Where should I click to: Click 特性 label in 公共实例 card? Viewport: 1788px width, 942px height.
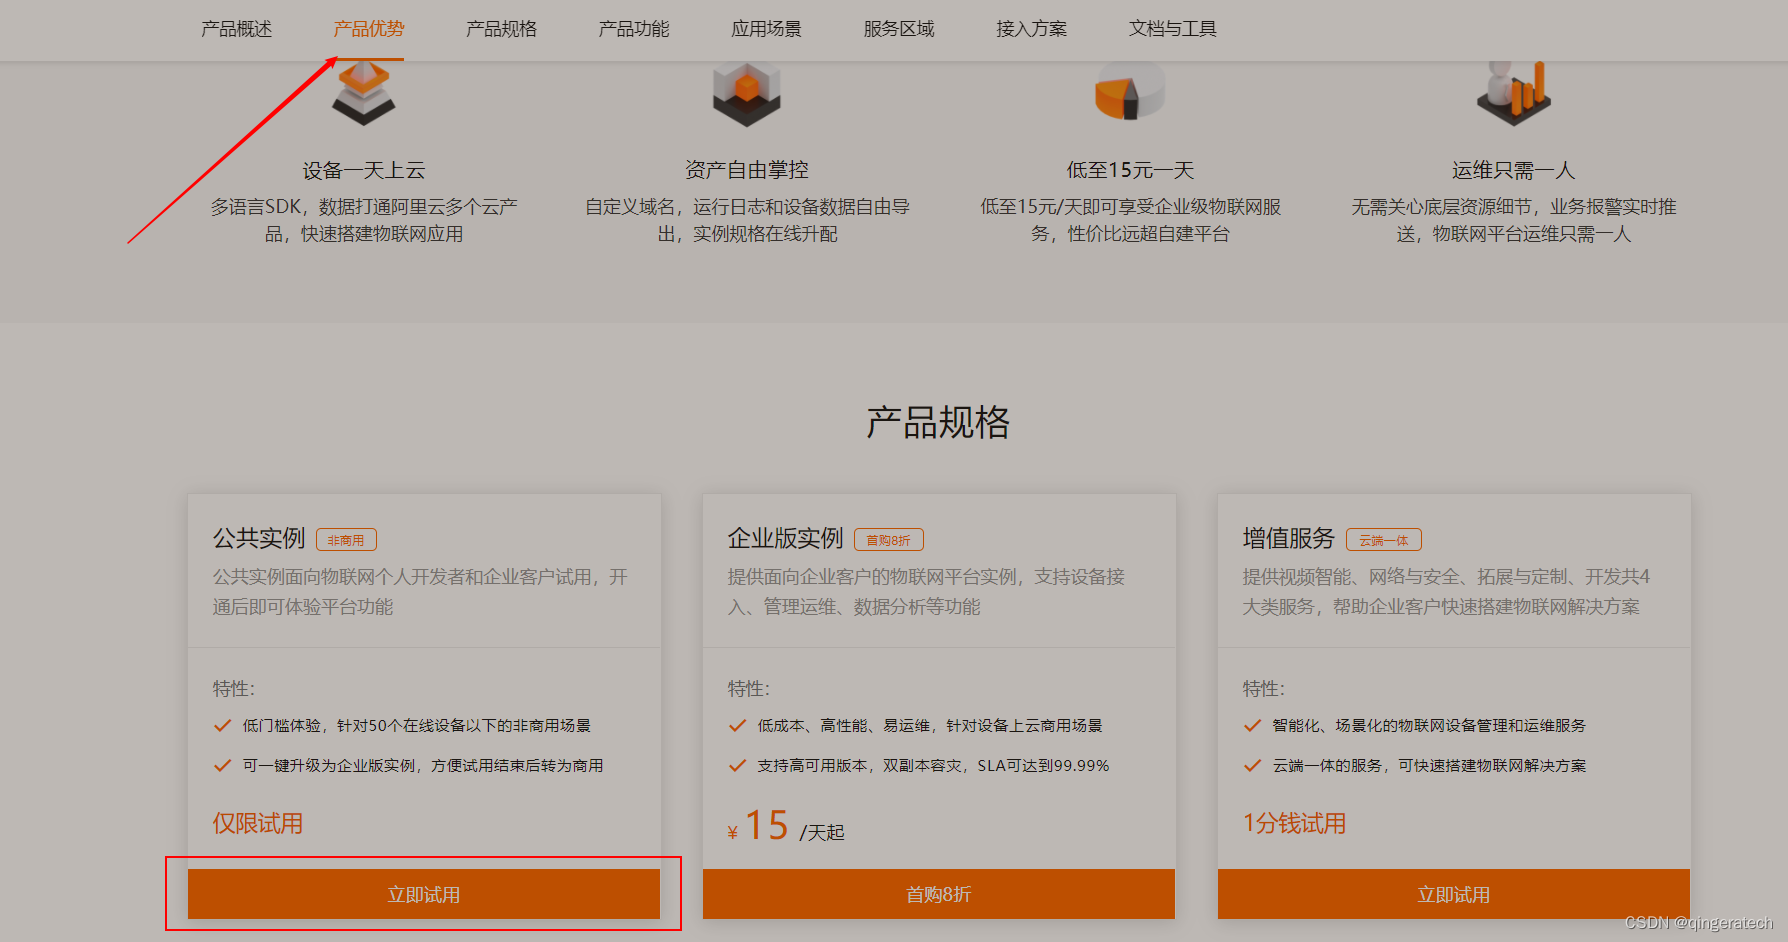point(234,689)
